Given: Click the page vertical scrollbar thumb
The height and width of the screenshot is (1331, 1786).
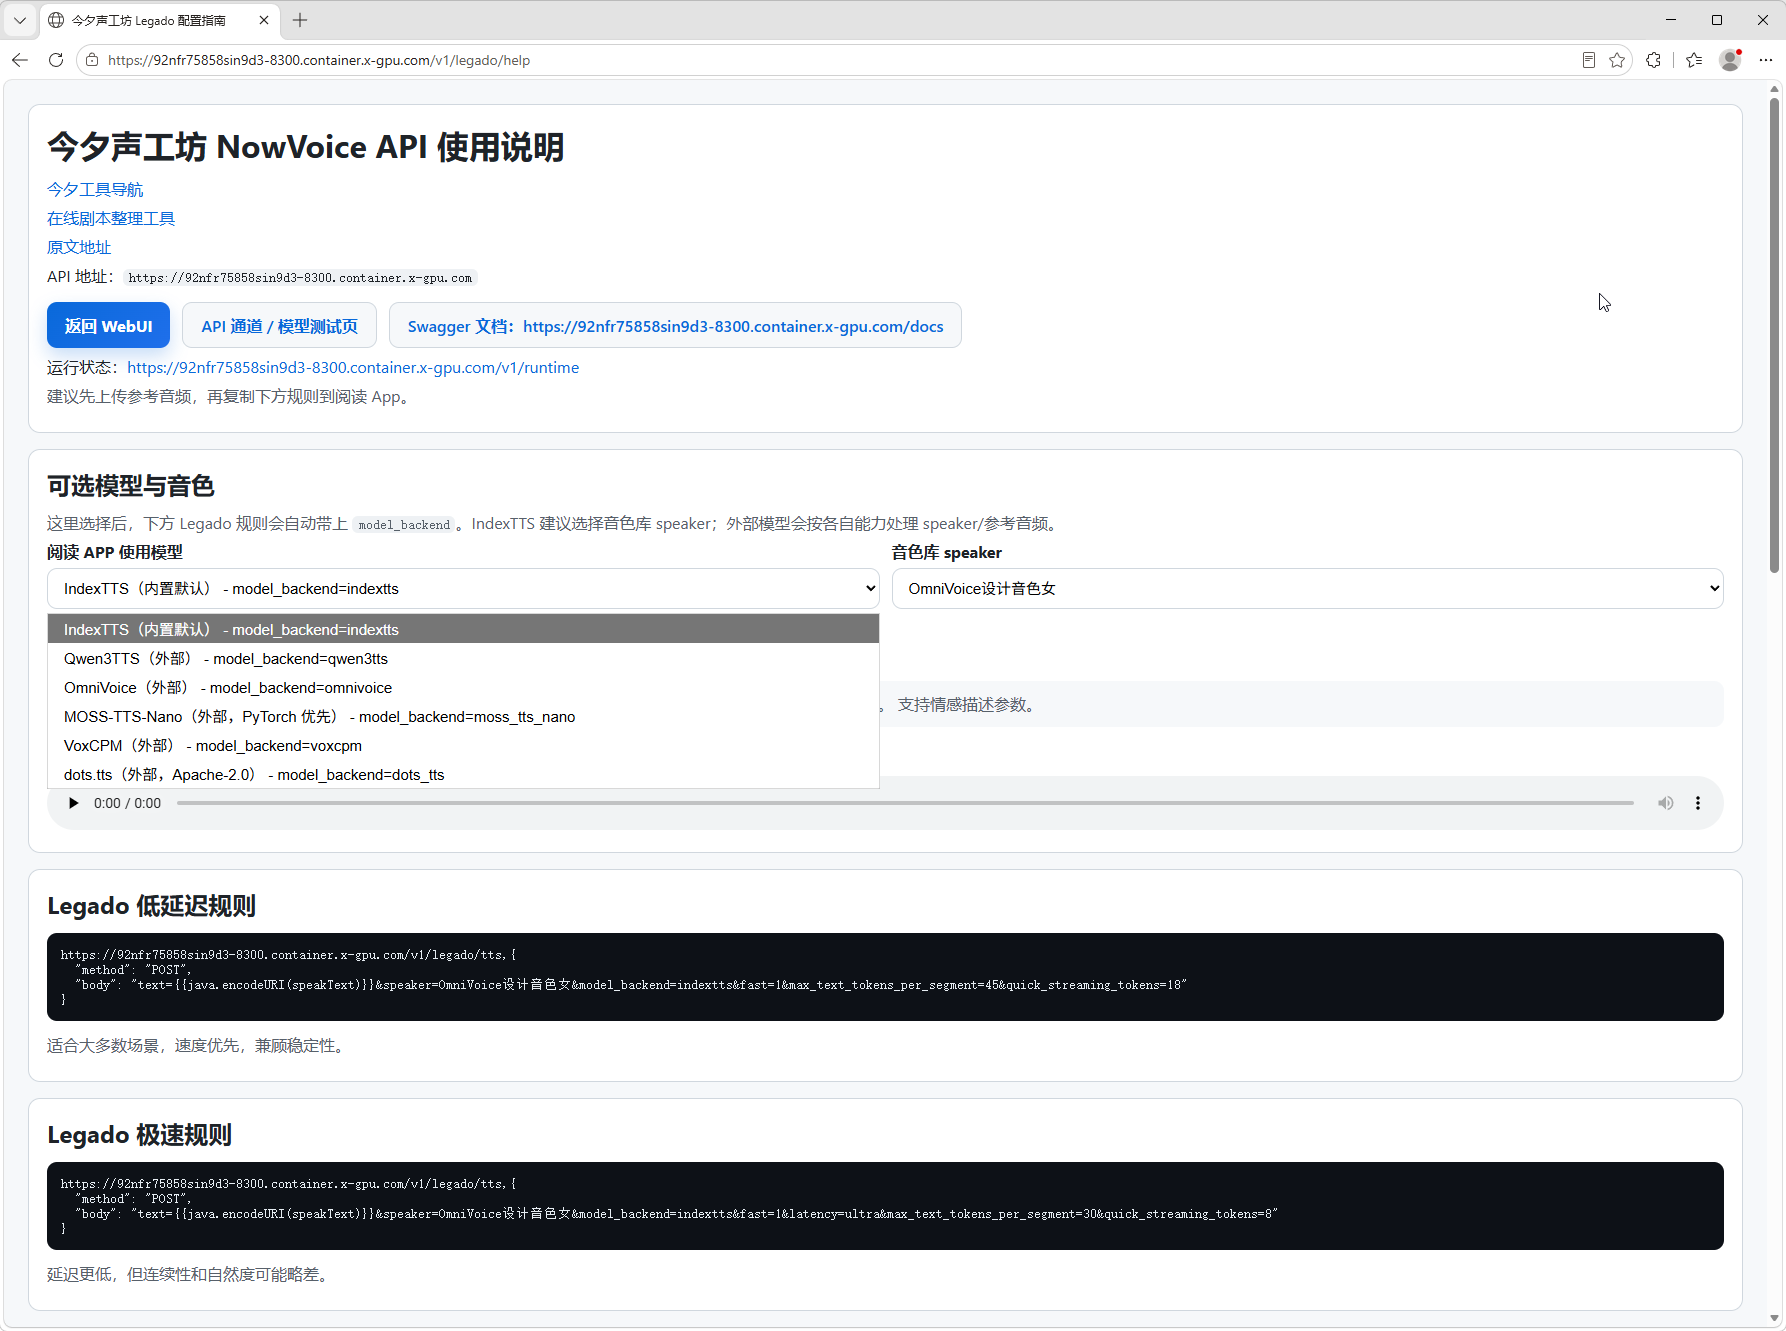Looking at the screenshot, I should click(1775, 335).
